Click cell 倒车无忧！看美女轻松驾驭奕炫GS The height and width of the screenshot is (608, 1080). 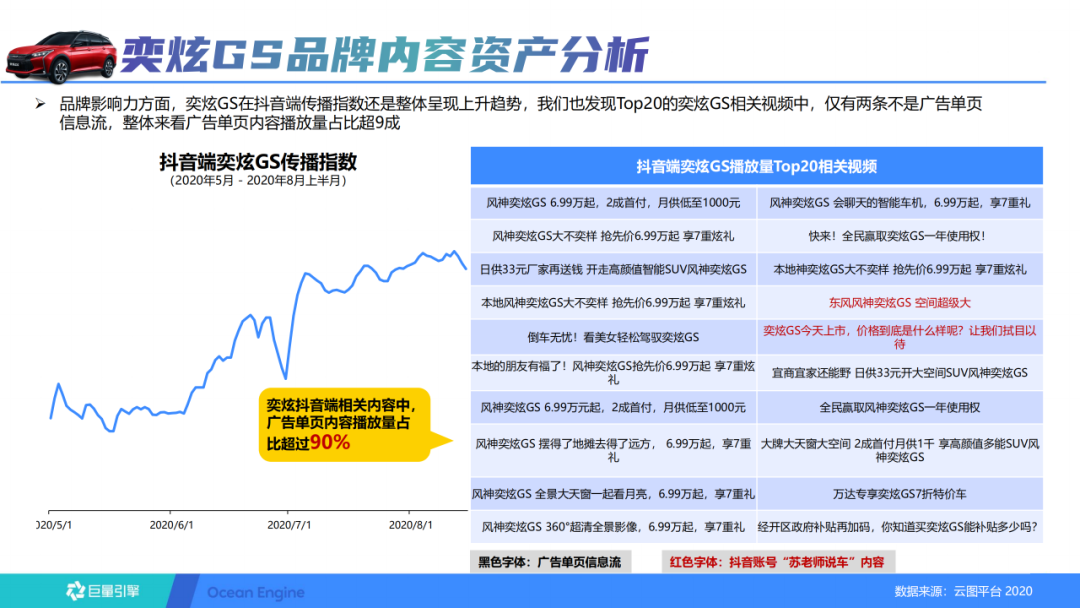613,337
